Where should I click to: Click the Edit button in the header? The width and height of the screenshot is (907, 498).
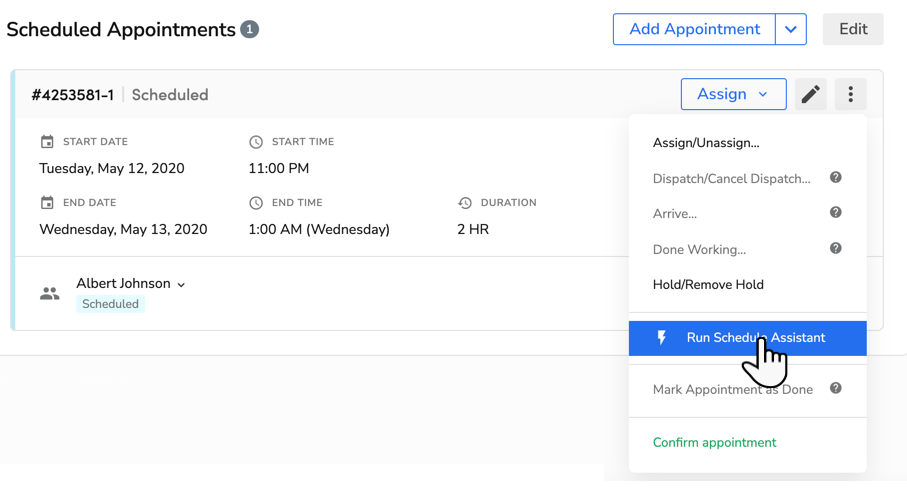[853, 29]
